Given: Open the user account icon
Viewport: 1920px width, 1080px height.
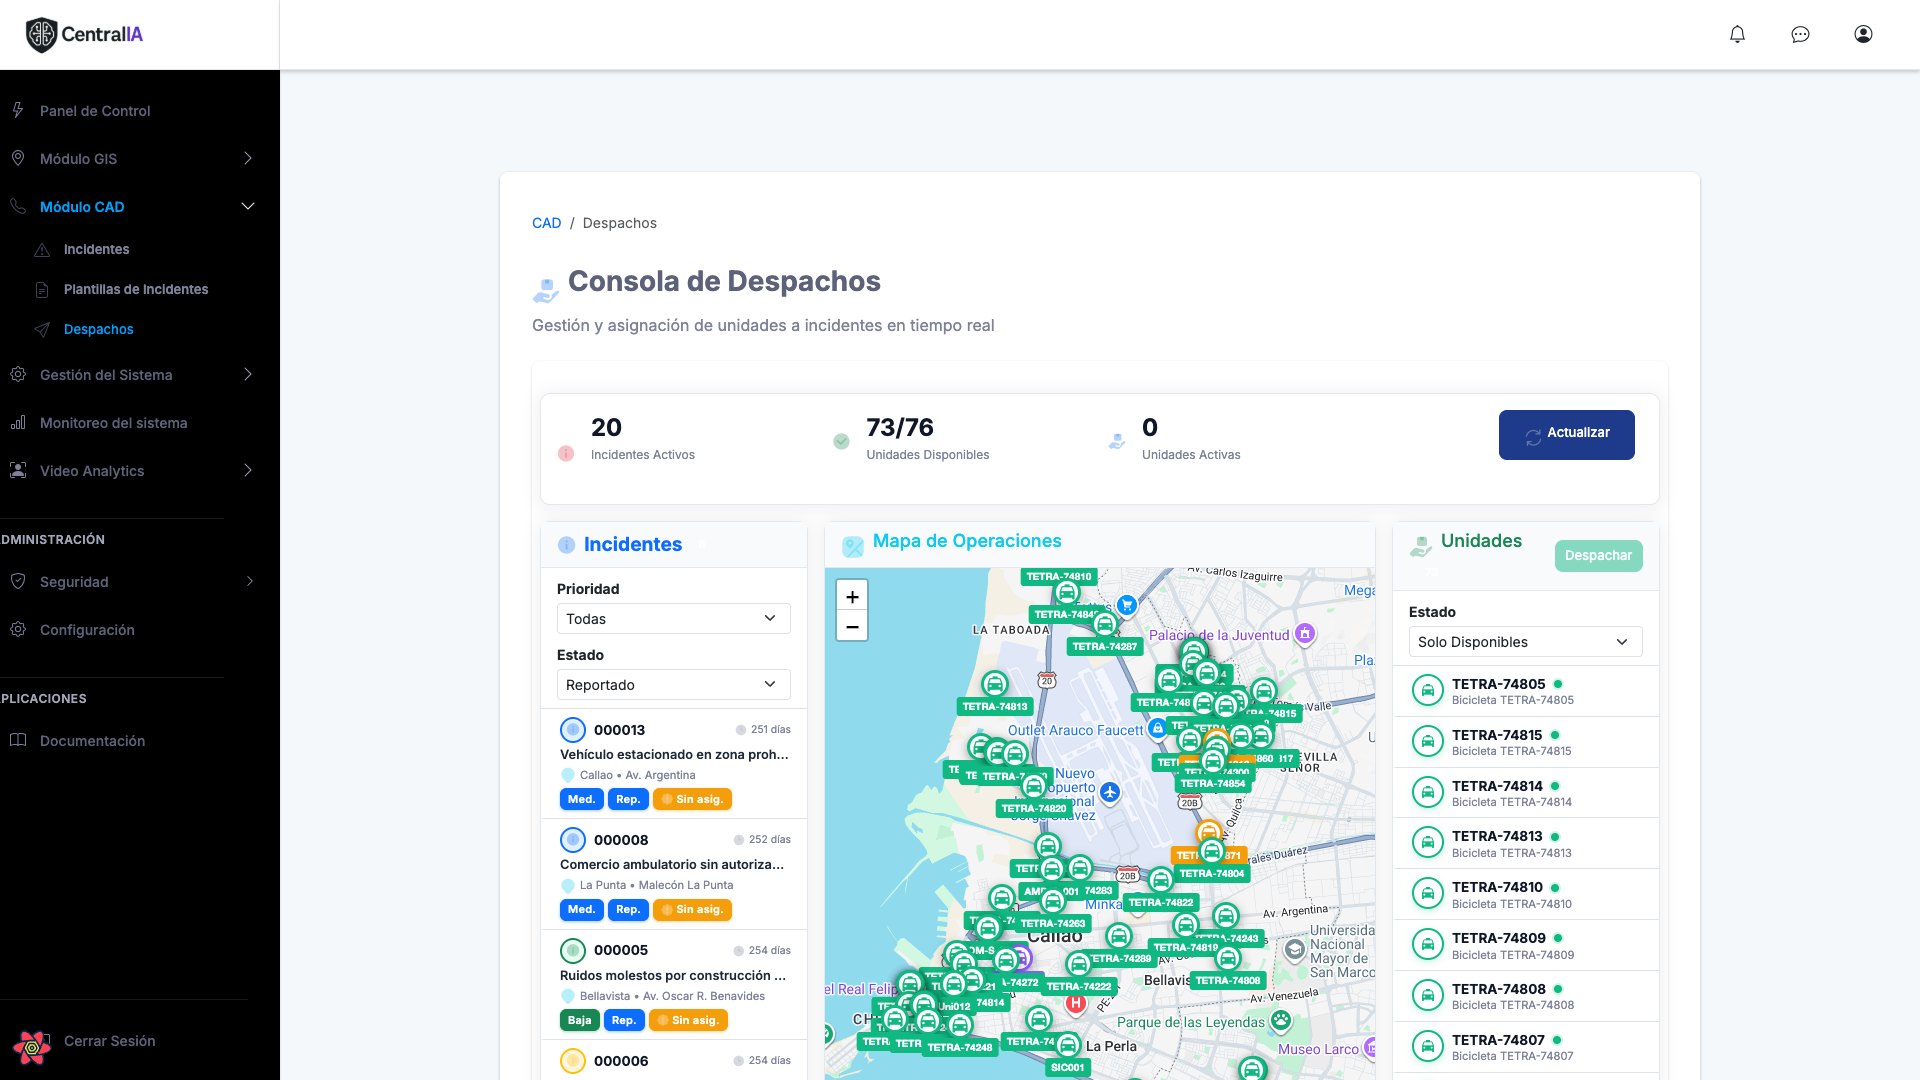Looking at the screenshot, I should 1863,34.
